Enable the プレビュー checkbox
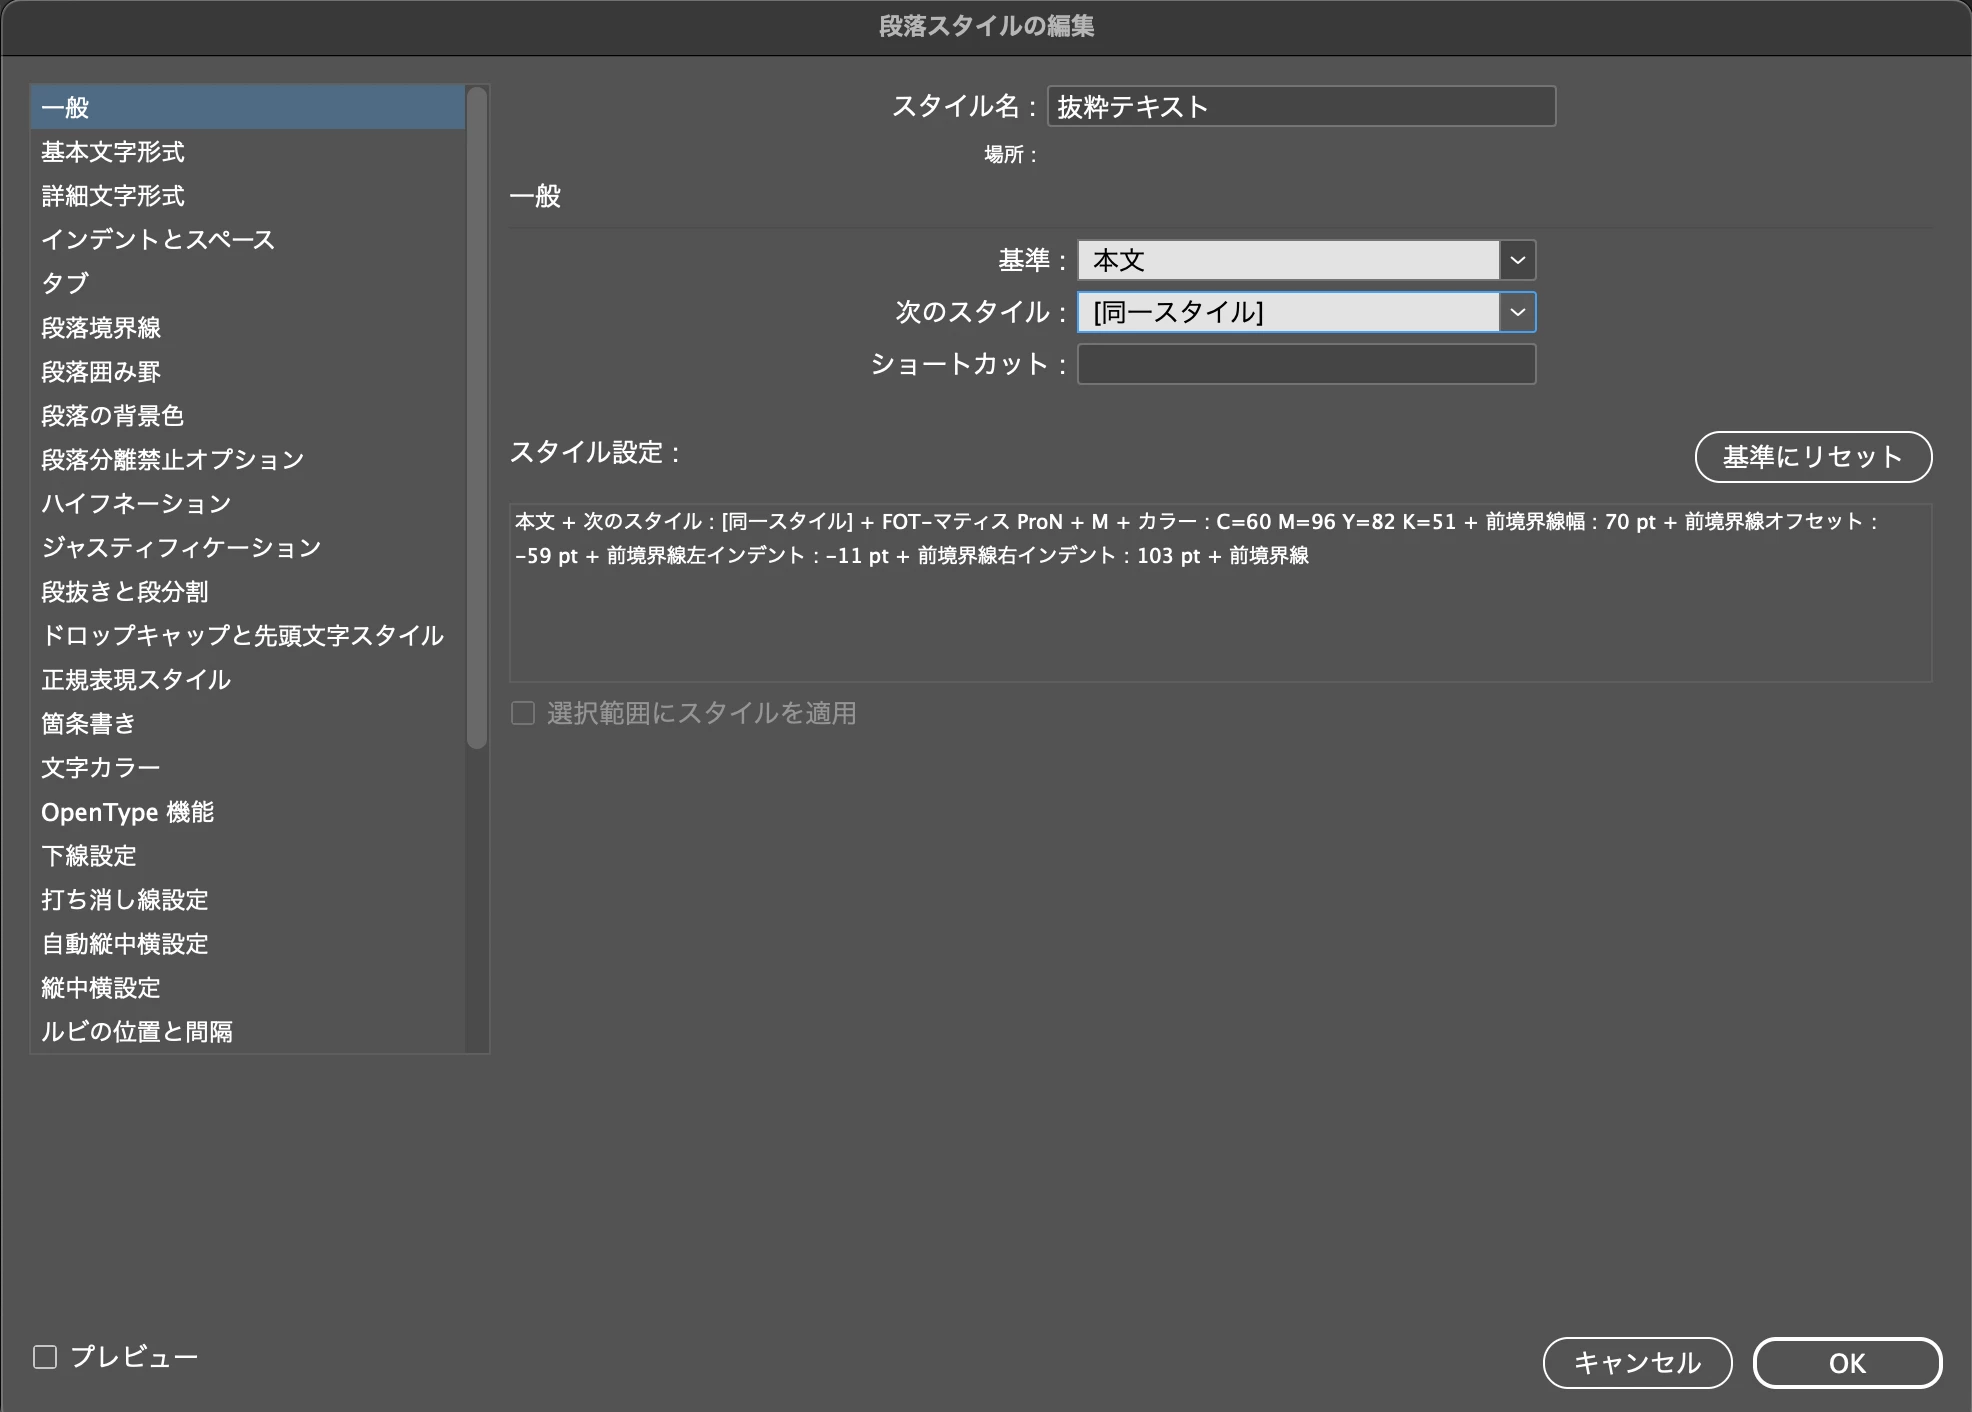 46,1357
